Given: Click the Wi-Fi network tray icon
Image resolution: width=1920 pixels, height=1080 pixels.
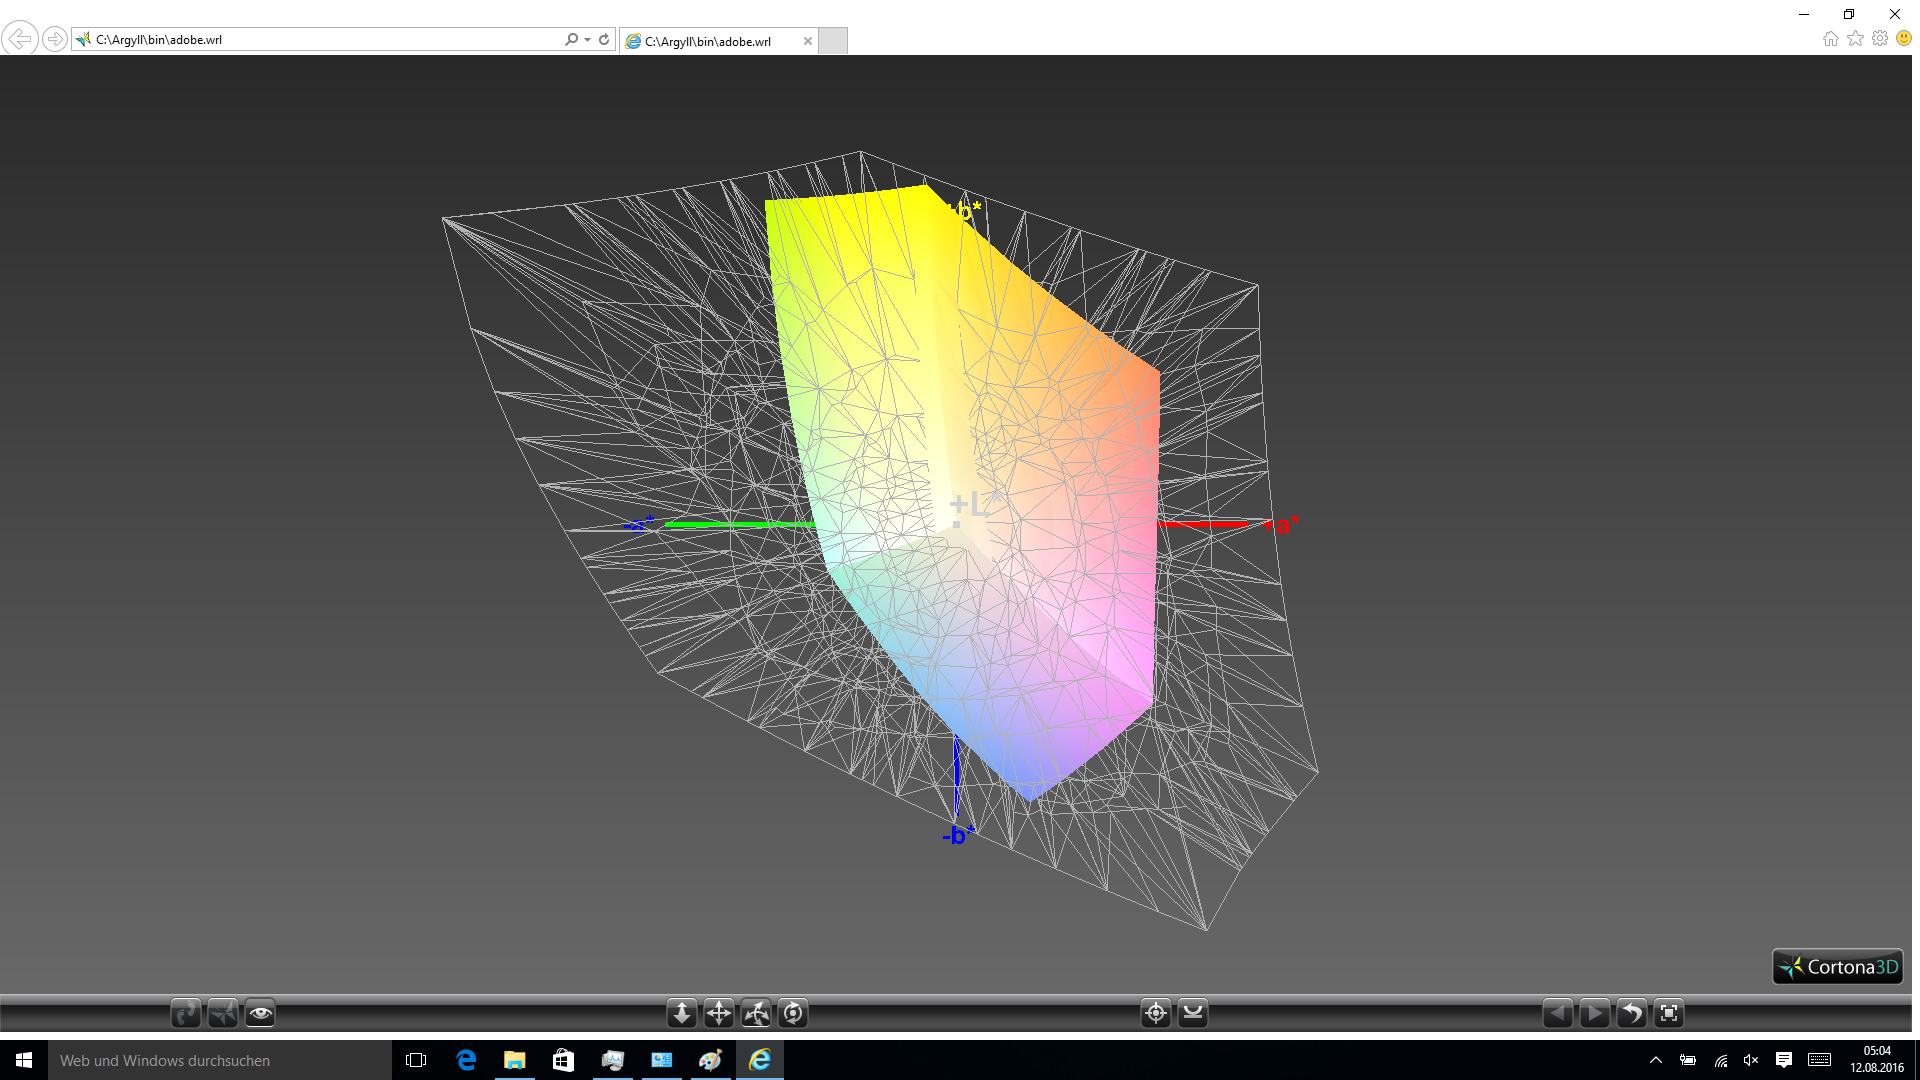Looking at the screenshot, I should tap(1720, 1060).
